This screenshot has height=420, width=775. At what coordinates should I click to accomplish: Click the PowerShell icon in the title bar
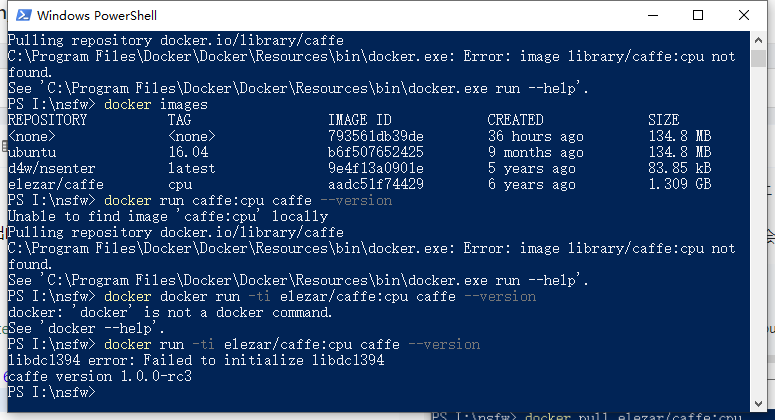coord(23,15)
